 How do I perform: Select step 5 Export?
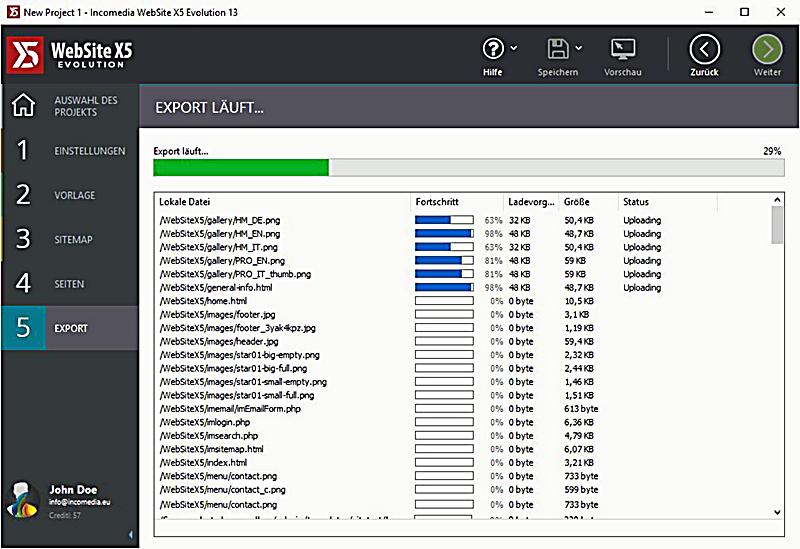70,328
